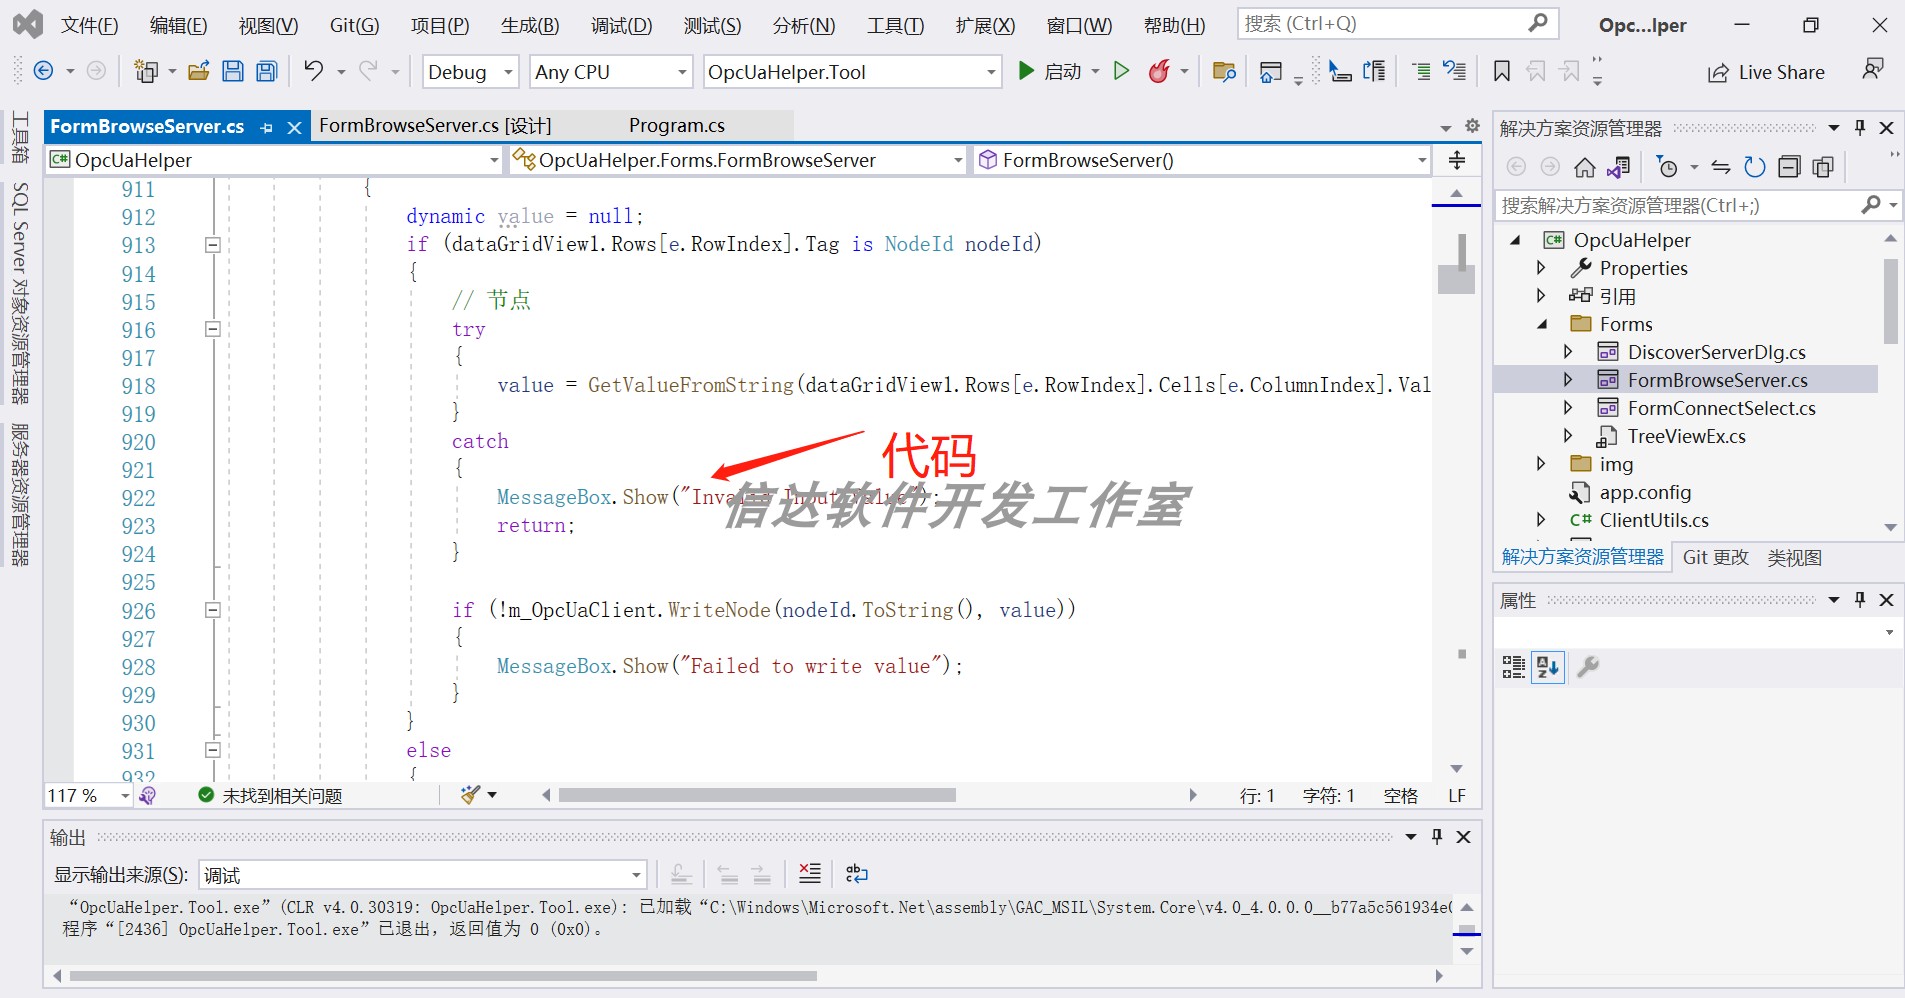
Task: Collapse if block at line 926
Action: (212, 610)
